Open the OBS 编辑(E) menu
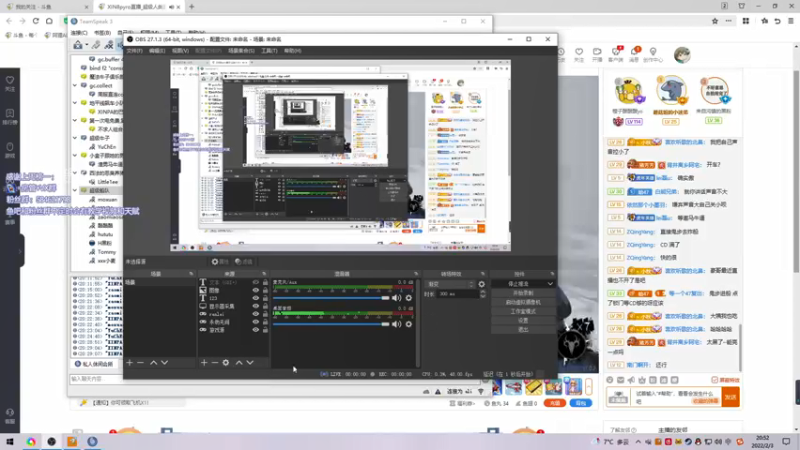800x450 pixels. click(157, 51)
